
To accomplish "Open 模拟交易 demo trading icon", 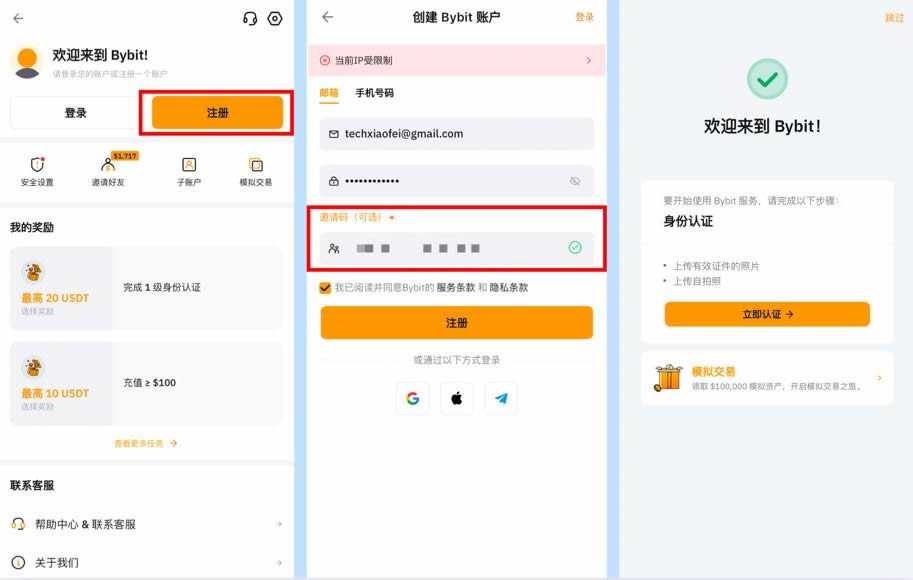I will click(x=256, y=165).
